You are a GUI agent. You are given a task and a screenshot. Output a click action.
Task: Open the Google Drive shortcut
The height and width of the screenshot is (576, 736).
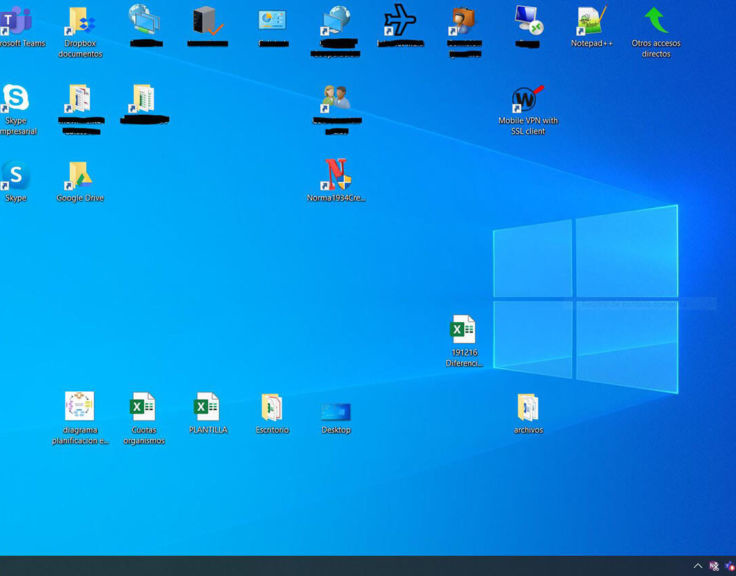click(80, 176)
